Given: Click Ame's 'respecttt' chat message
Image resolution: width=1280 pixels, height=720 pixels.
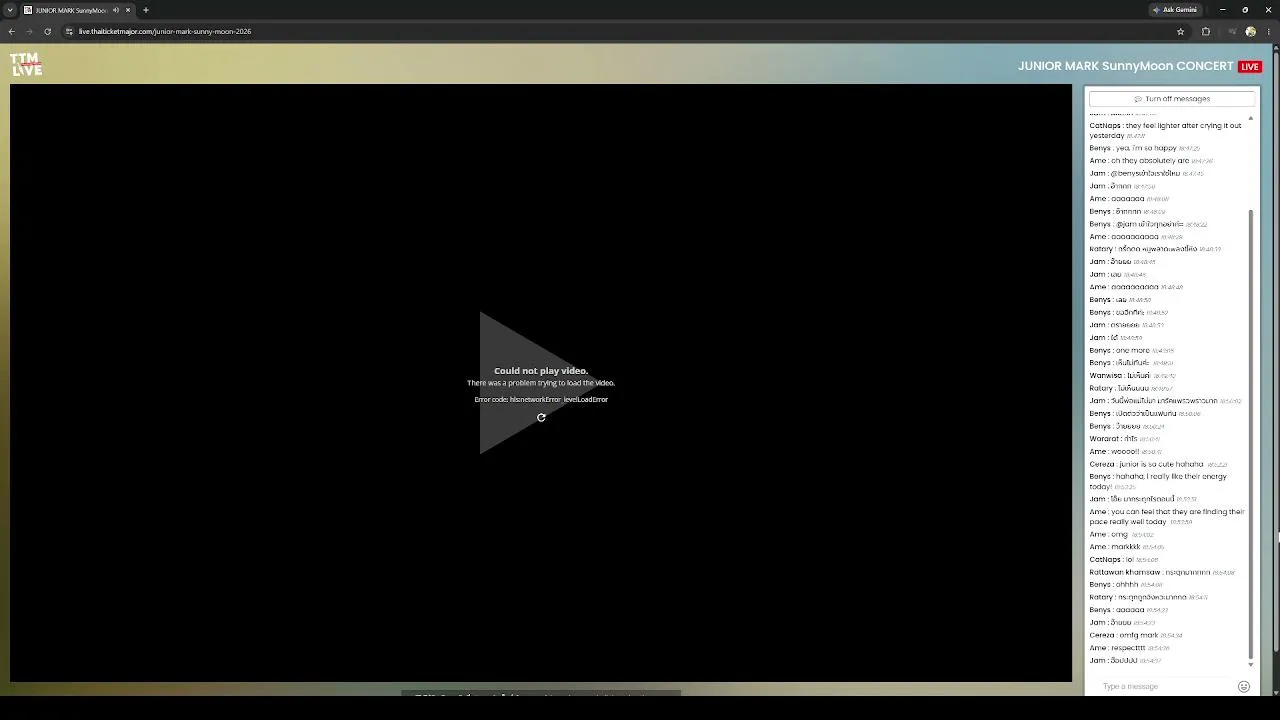Looking at the screenshot, I should click(1129, 648).
